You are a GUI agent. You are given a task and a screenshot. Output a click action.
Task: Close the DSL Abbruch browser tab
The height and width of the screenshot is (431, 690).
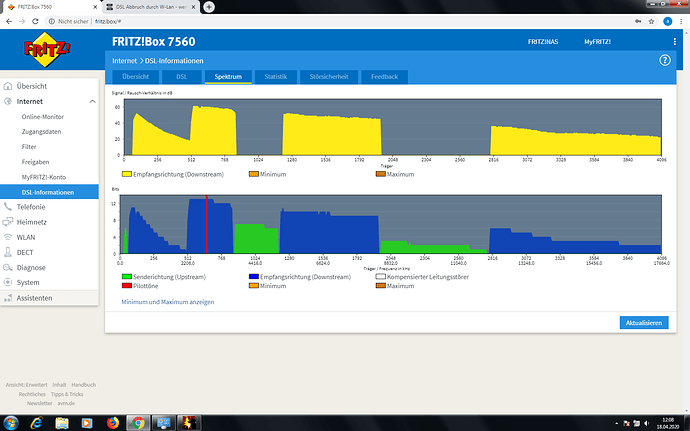point(193,7)
